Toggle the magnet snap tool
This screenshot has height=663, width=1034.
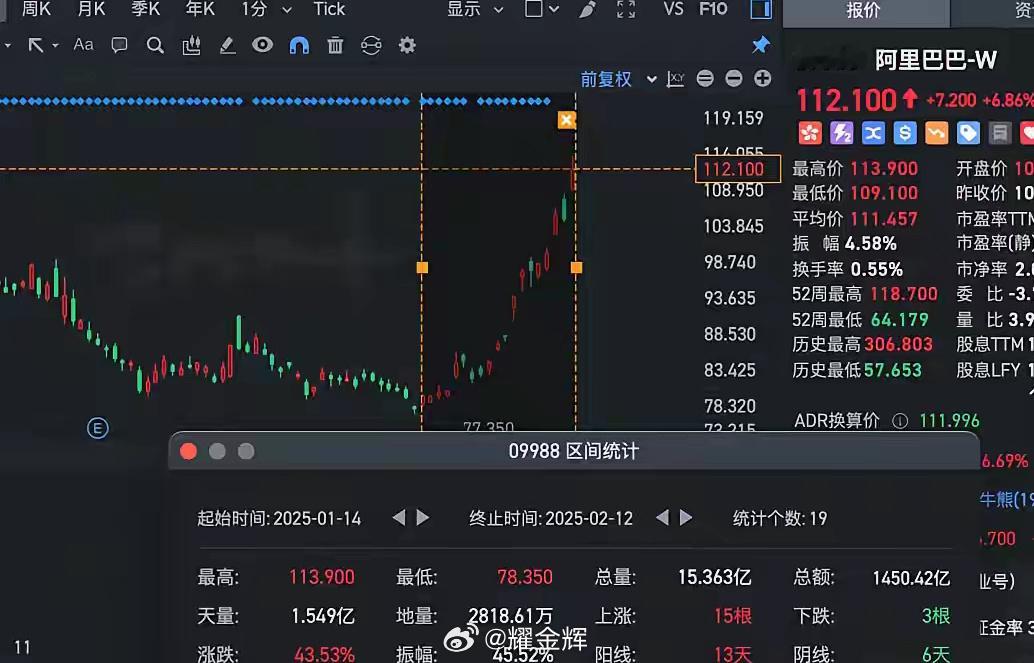(299, 45)
